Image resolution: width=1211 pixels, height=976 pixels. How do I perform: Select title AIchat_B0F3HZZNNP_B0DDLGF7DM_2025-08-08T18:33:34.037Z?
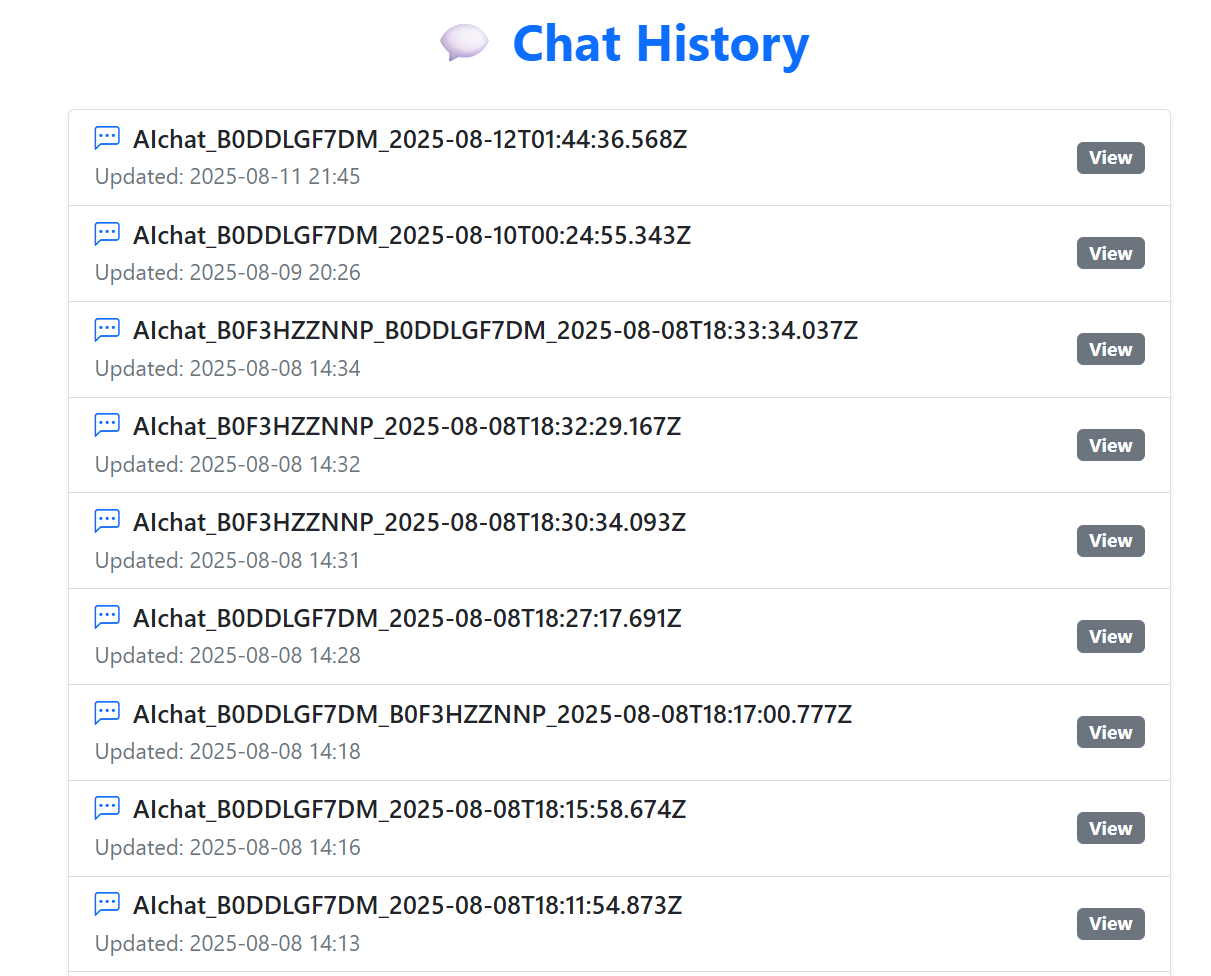pos(495,330)
